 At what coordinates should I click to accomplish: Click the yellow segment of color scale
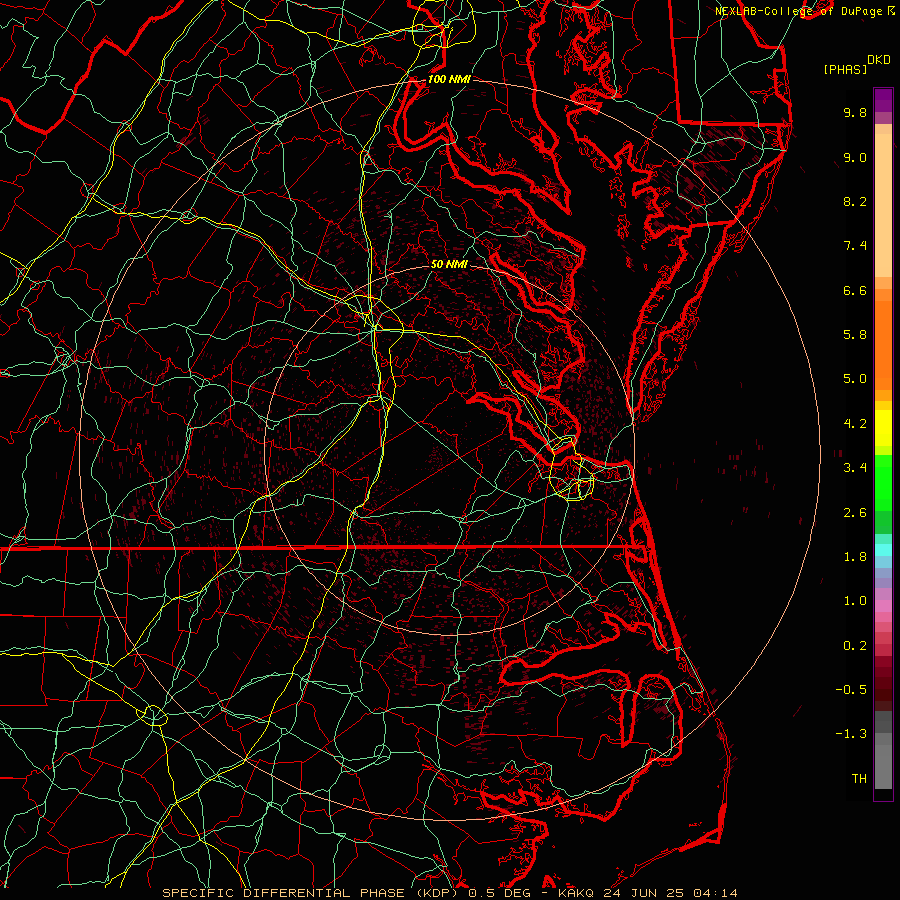point(883,428)
